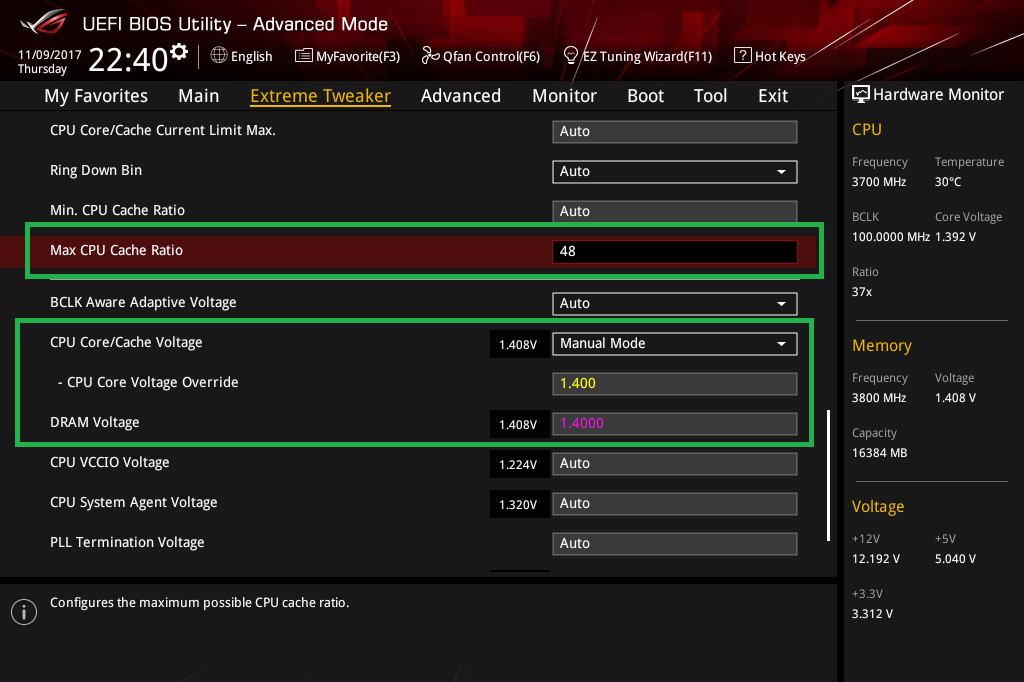The height and width of the screenshot is (682, 1024).
Task: Select the PLL Termination Voltage label
Action: (127, 542)
